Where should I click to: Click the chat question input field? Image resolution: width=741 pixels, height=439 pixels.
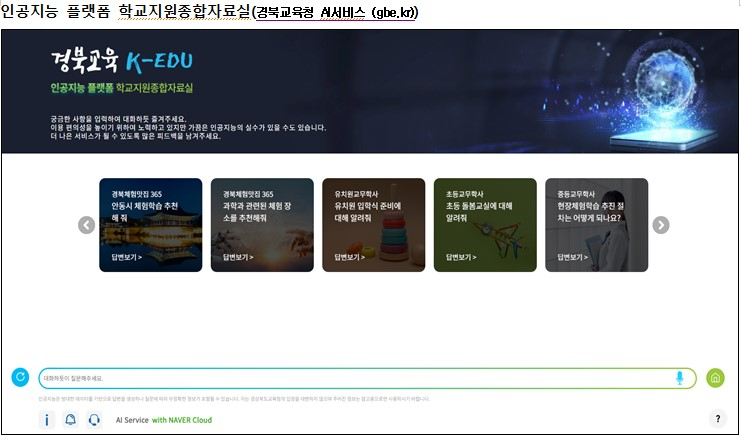coord(350,378)
